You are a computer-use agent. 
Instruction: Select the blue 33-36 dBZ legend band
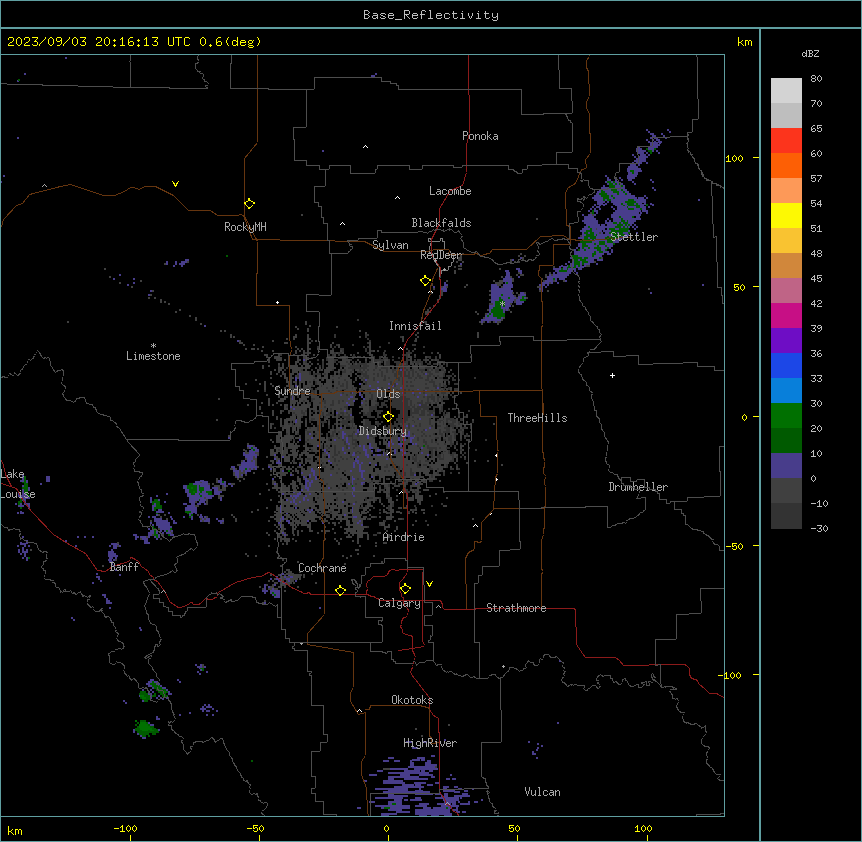(786, 365)
